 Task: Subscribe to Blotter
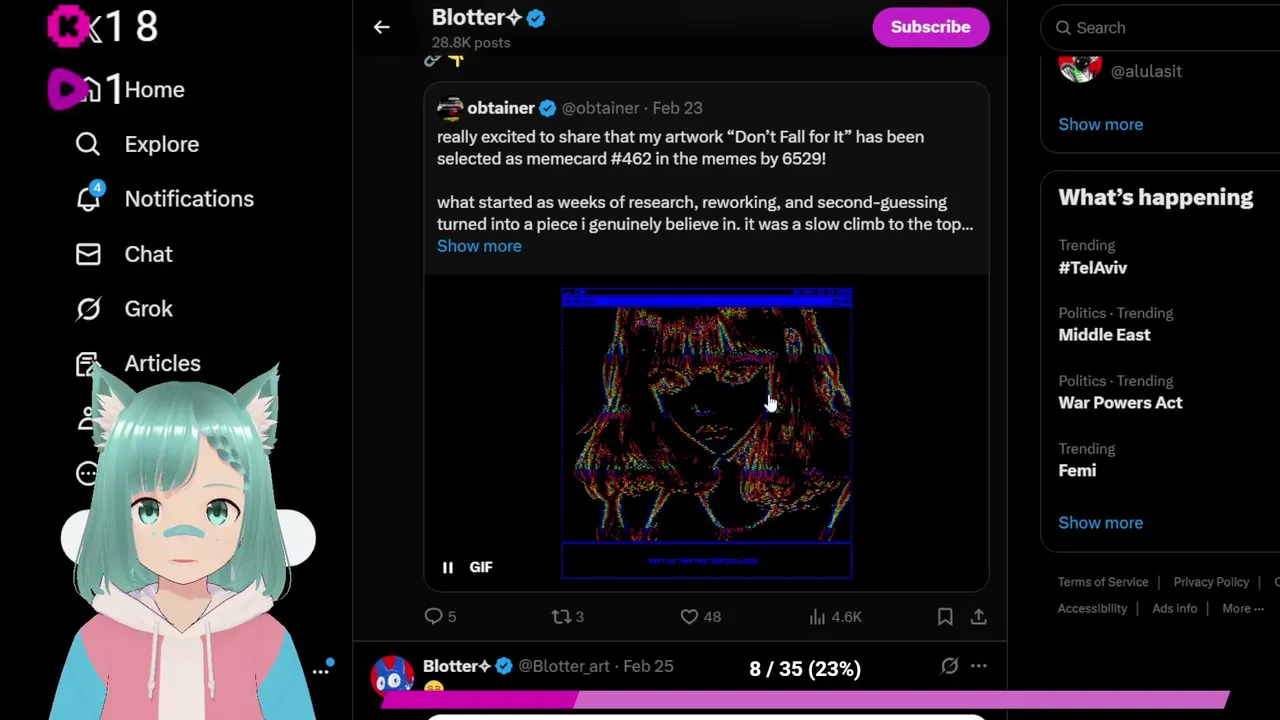(931, 27)
